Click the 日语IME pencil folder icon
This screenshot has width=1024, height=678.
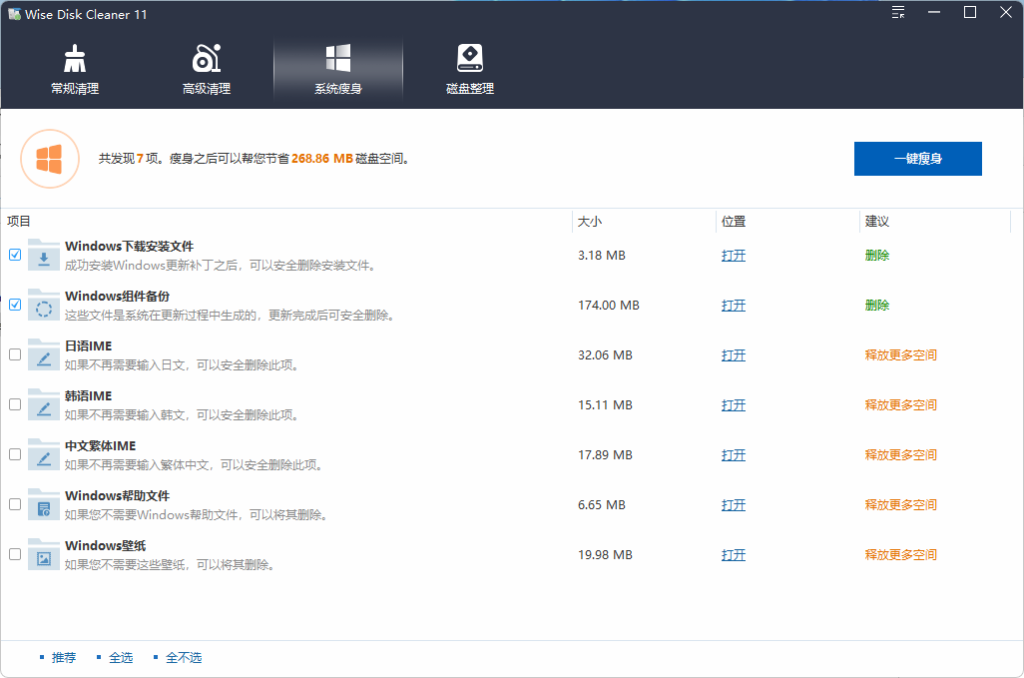coord(44,355)
